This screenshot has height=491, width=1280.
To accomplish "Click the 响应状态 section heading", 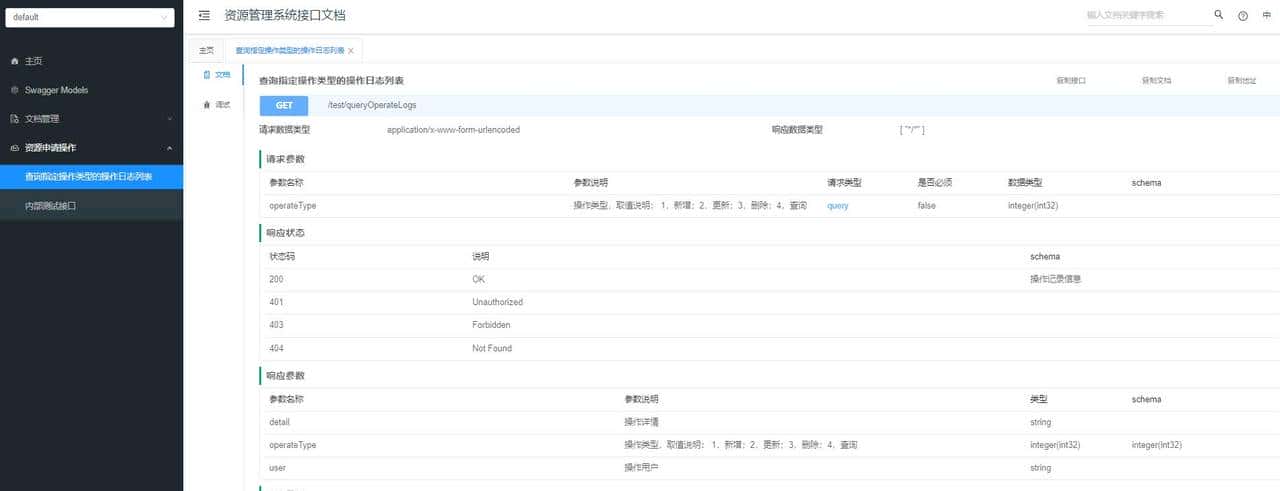I will click(x=285, y=233).
